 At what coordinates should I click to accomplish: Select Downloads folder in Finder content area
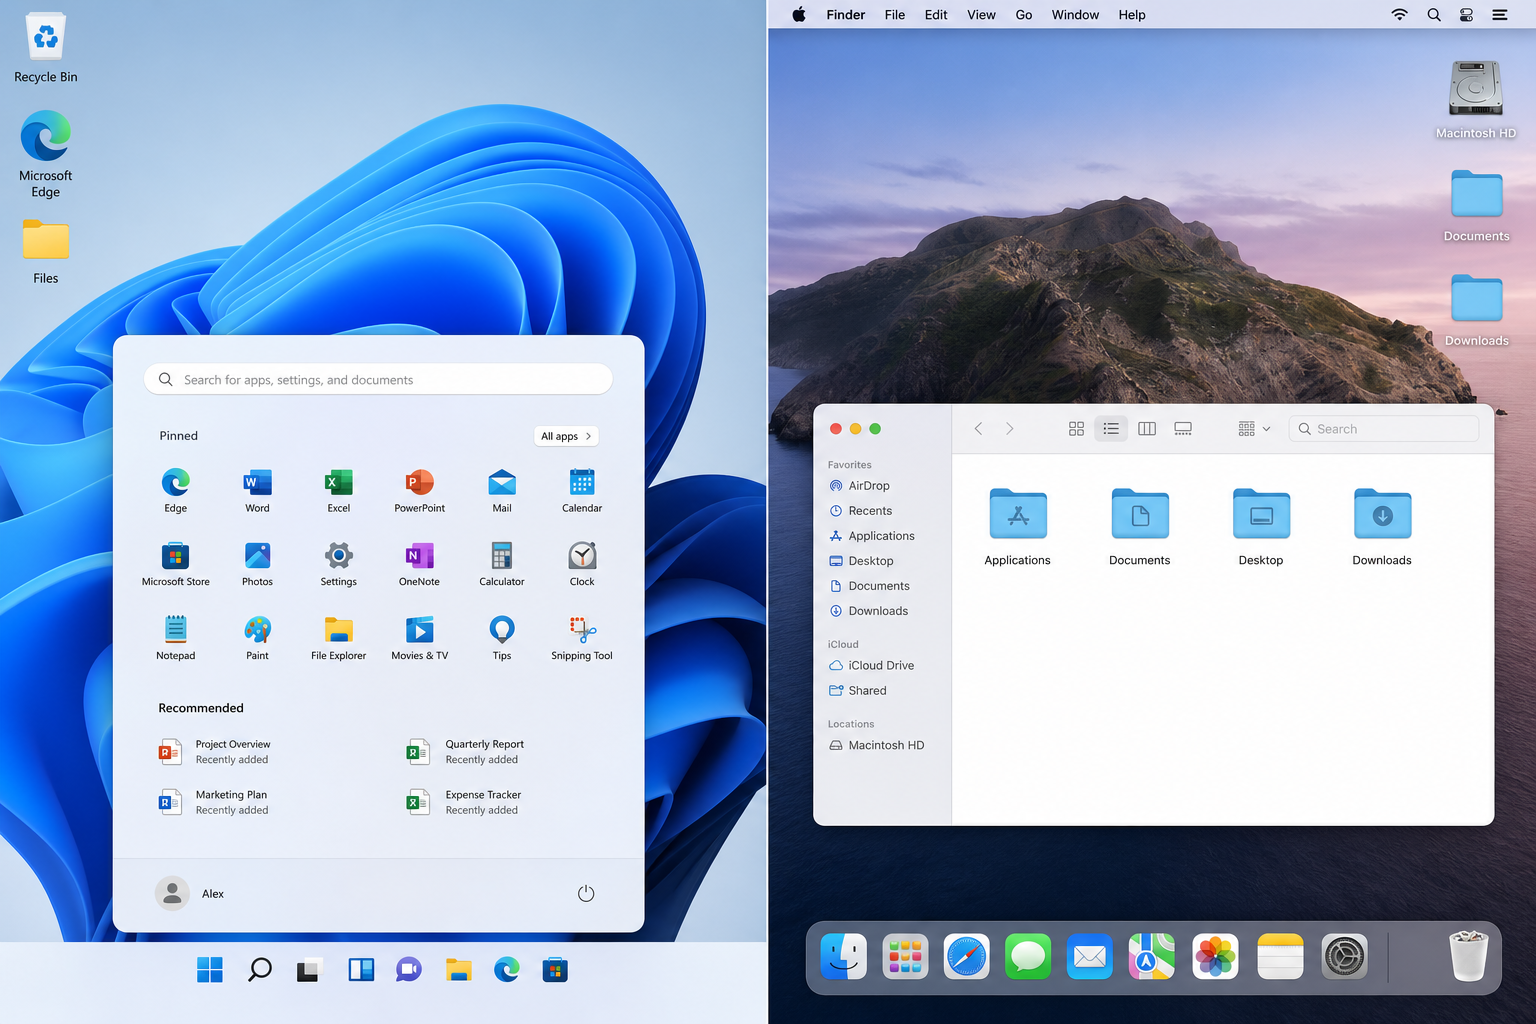click(x=1382, y=527)
